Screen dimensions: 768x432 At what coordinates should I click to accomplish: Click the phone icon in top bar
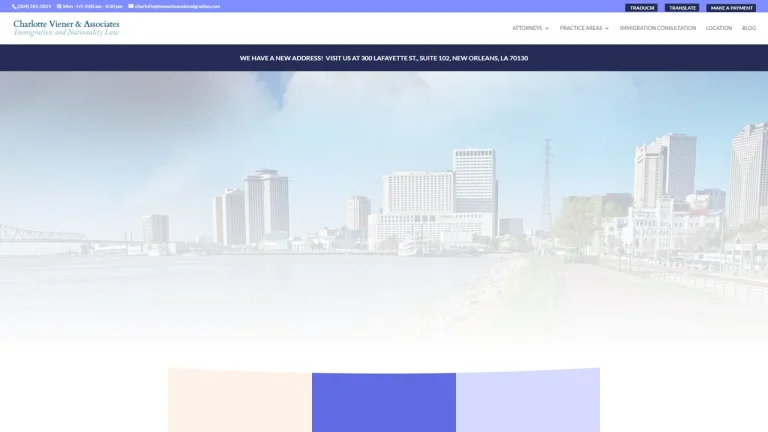14,6
